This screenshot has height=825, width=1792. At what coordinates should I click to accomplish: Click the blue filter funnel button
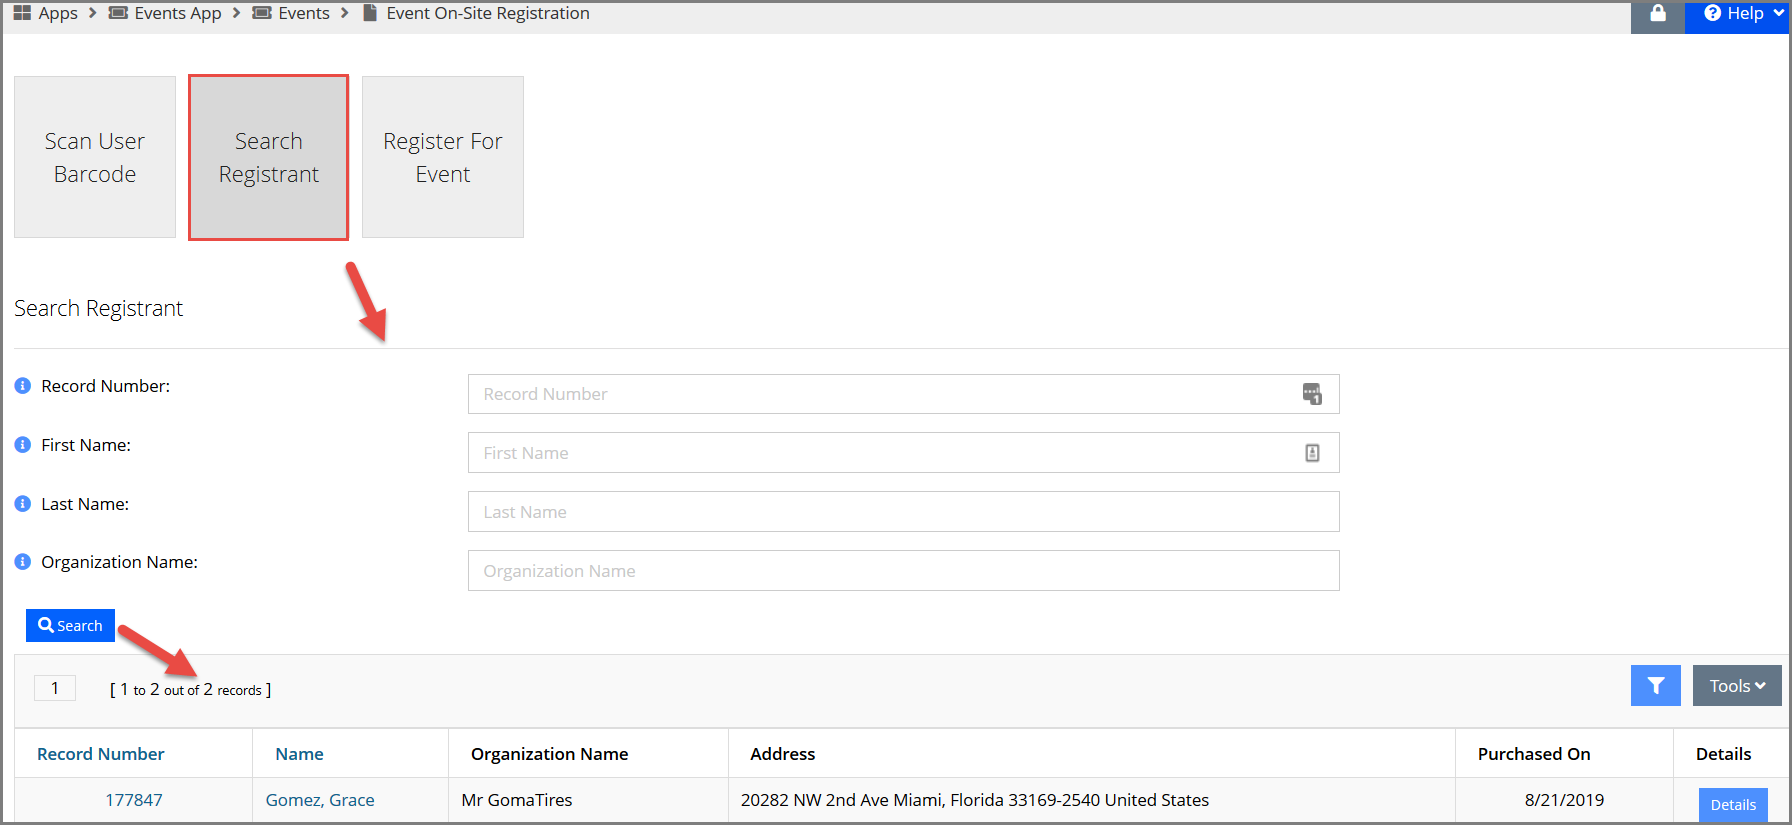point(1656,686)
